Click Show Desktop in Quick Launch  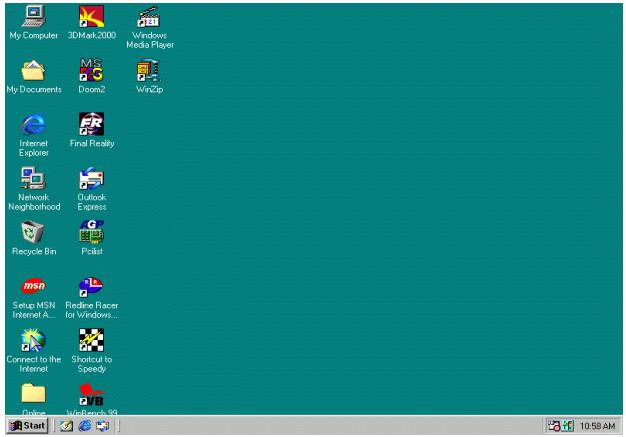click(67, 426)
